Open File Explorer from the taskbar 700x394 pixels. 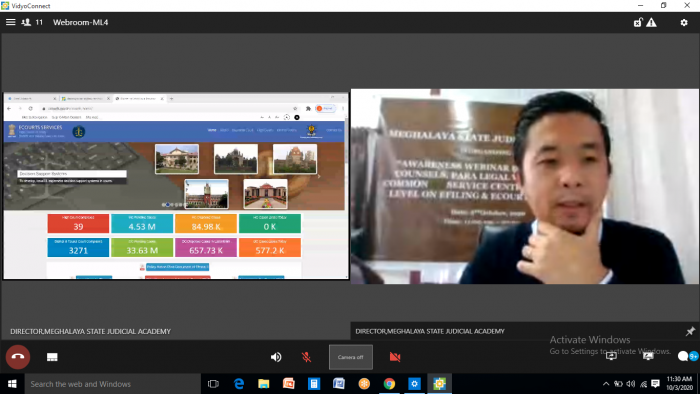pyautogui.click(x=264, y=384)
